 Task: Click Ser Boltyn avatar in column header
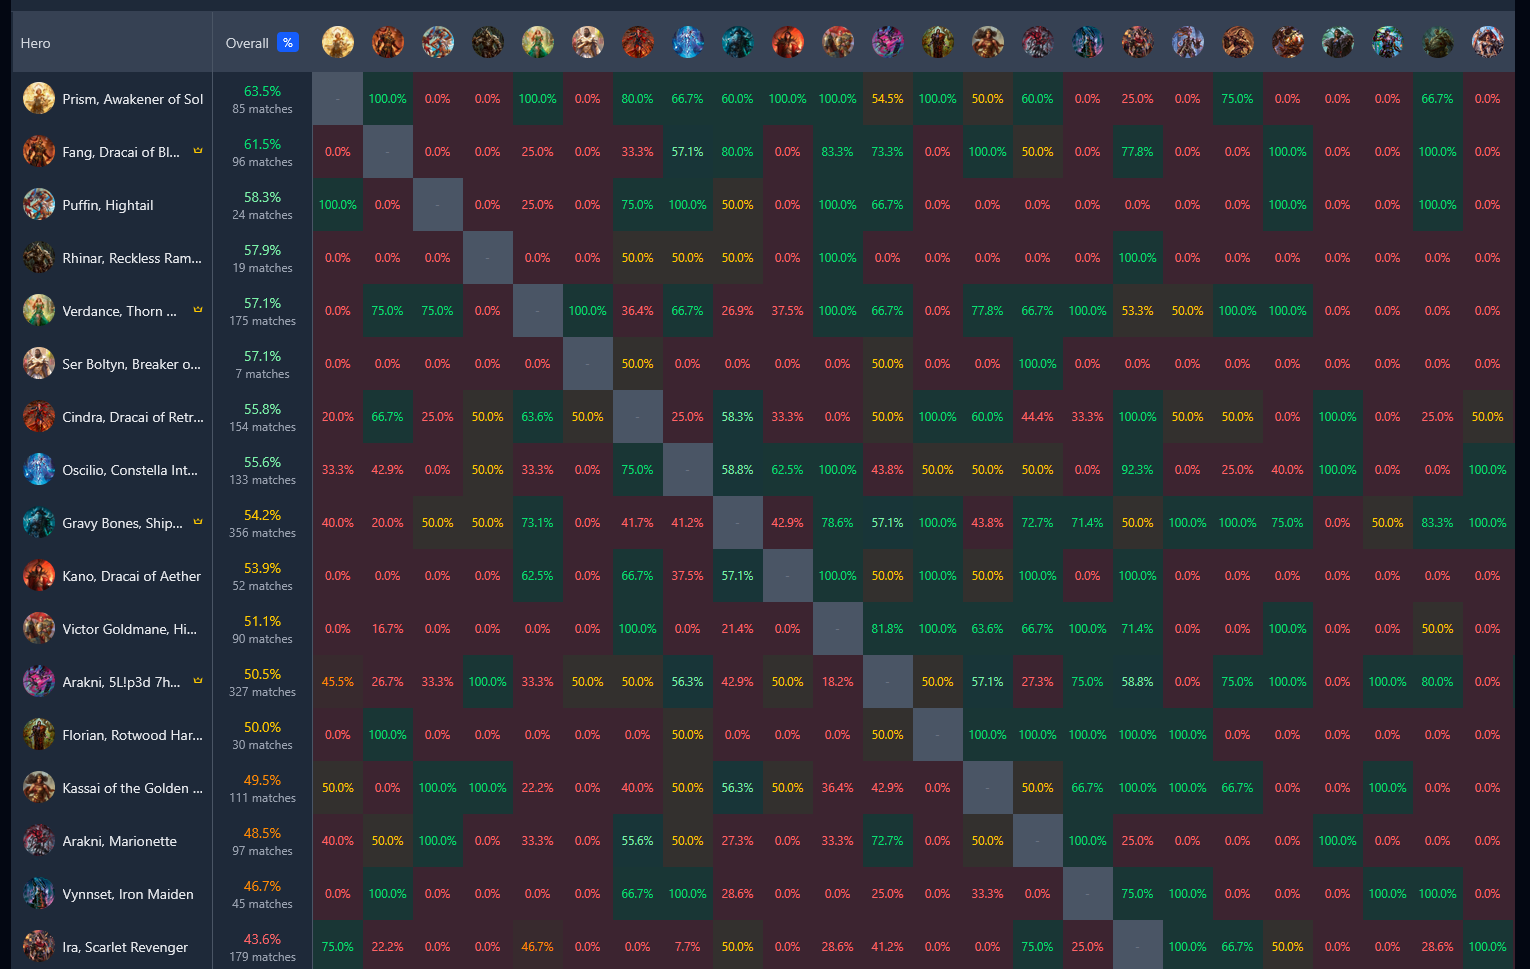click(x=588, y=42)
